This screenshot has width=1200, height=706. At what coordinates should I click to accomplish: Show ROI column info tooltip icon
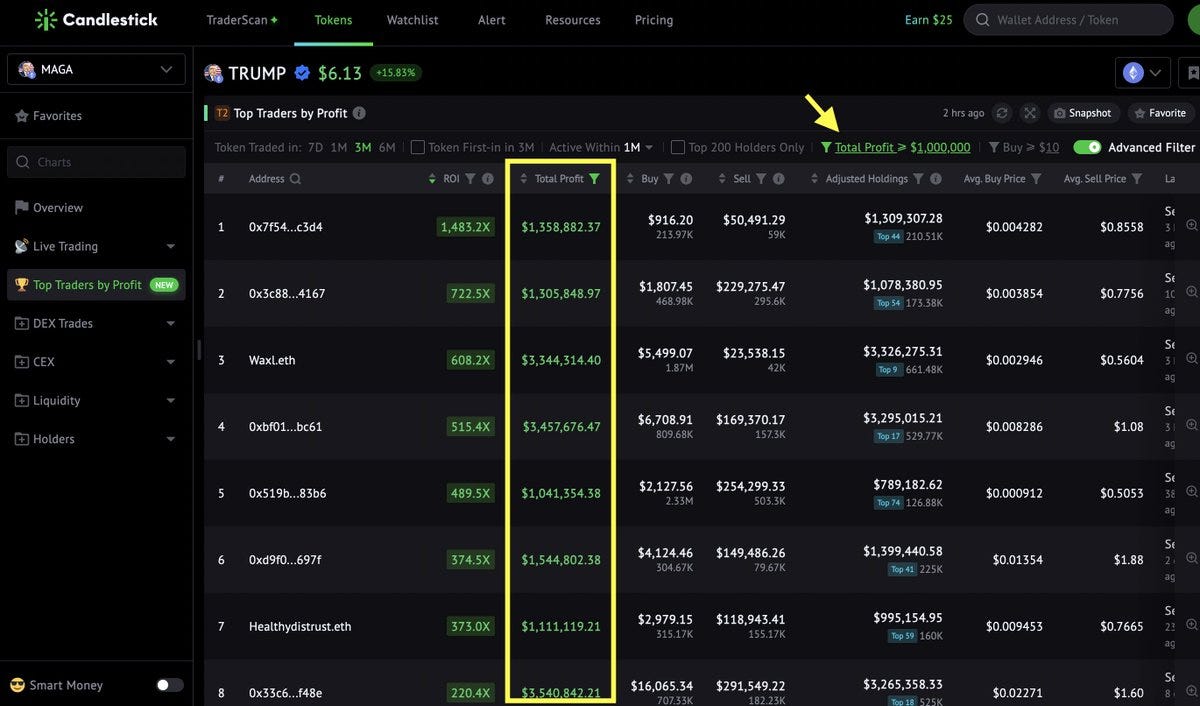point(487,179)
